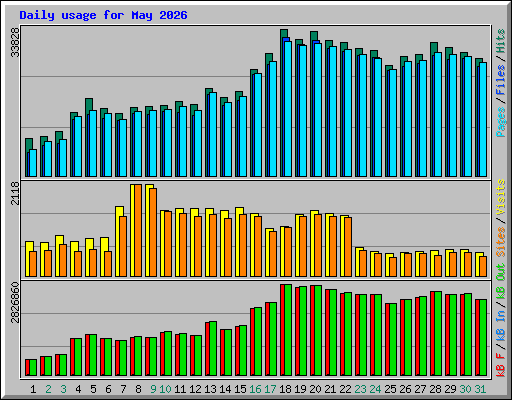This screenshot has height=400, width=512.
Task: Click the Hits legend label
Action: tap(501, 41)
